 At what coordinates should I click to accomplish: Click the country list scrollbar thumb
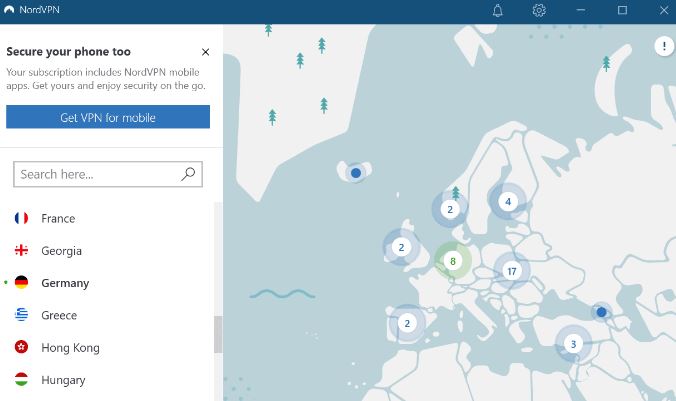(218, 335)
